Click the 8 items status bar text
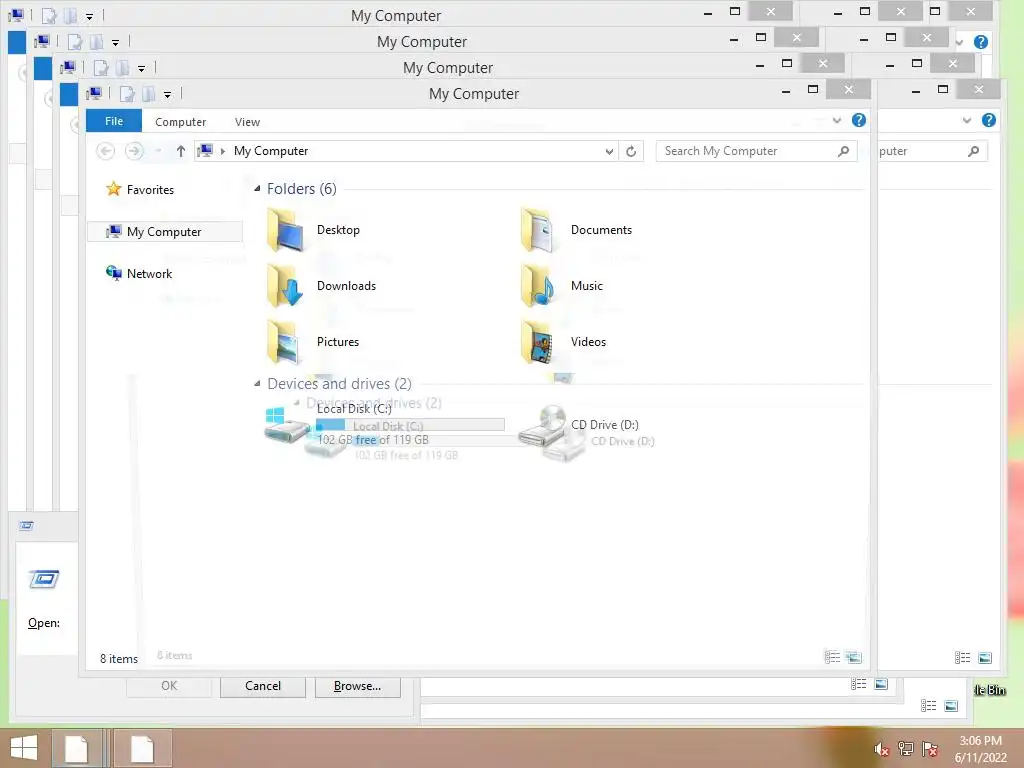The image size is (1024, 768). [119, 659]
